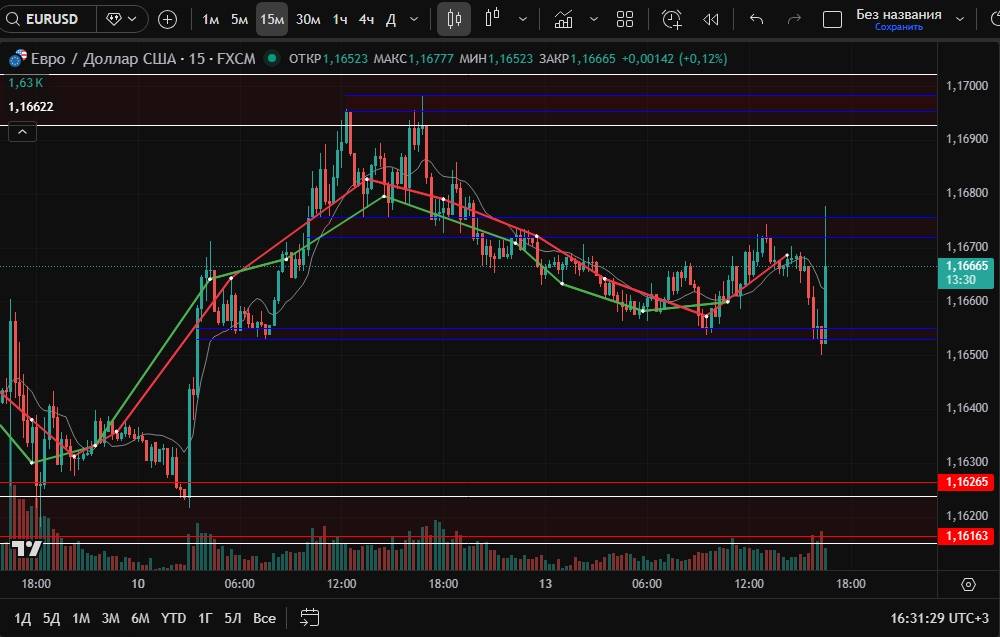Toggle the 15м timeframe button
Viewport: 1000px width, 637px height.
click(271, 19)
